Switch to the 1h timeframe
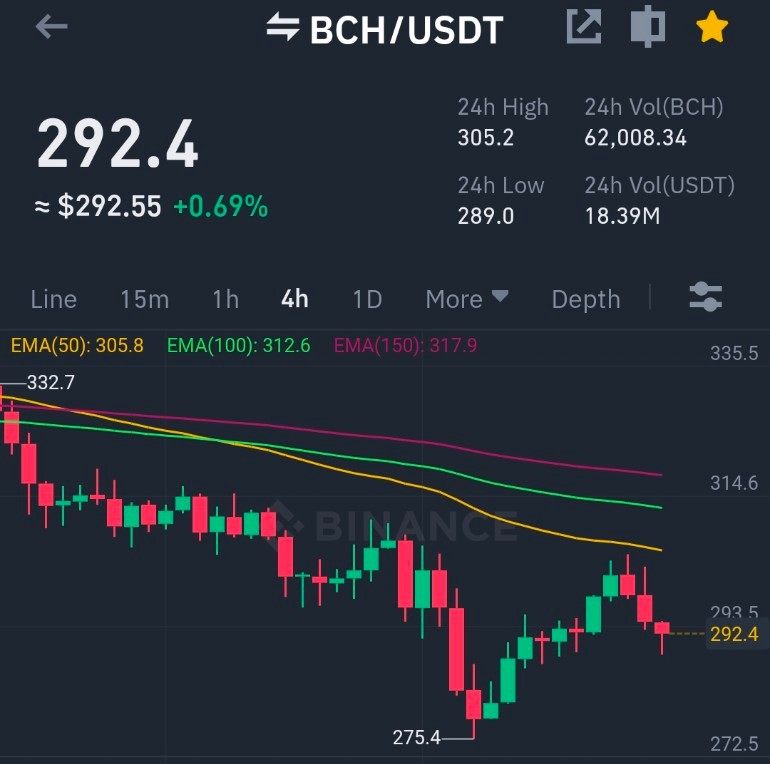This screenshot has width=770, height=764. 226,299
